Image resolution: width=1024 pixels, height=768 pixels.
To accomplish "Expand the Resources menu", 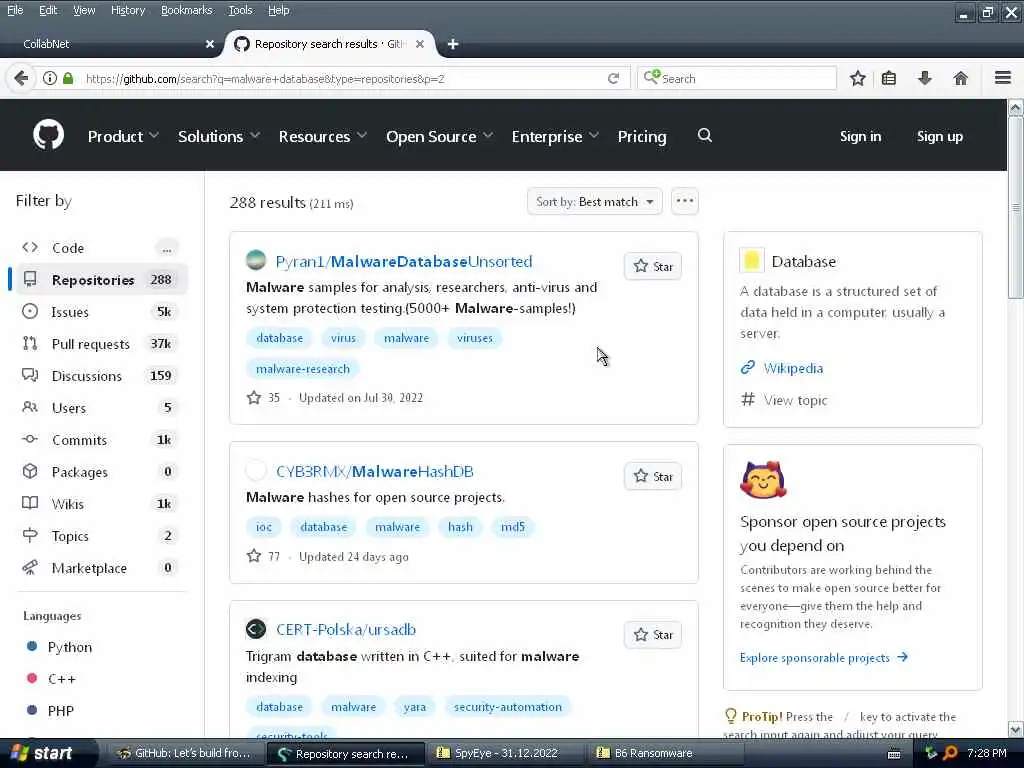I will tap(323, 136).
